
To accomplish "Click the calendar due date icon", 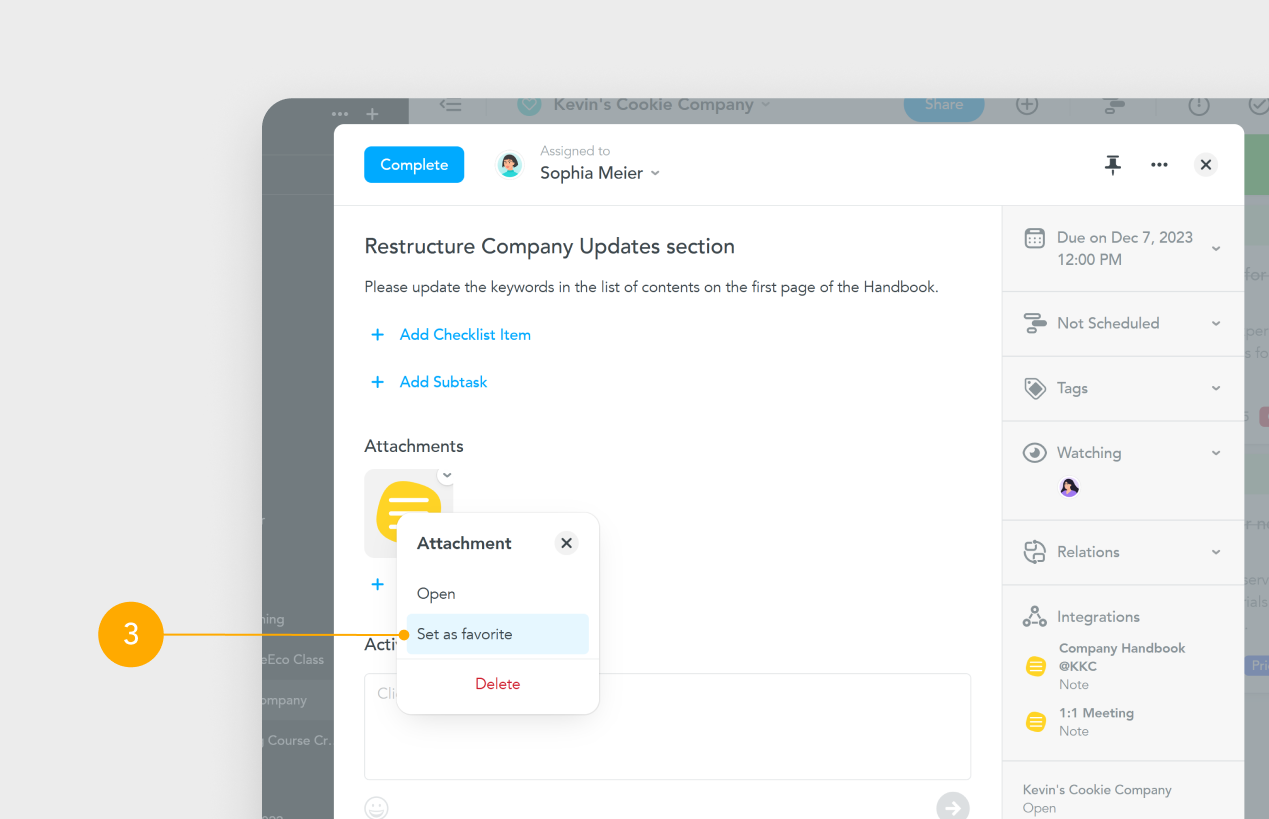I will point(1035,238).
